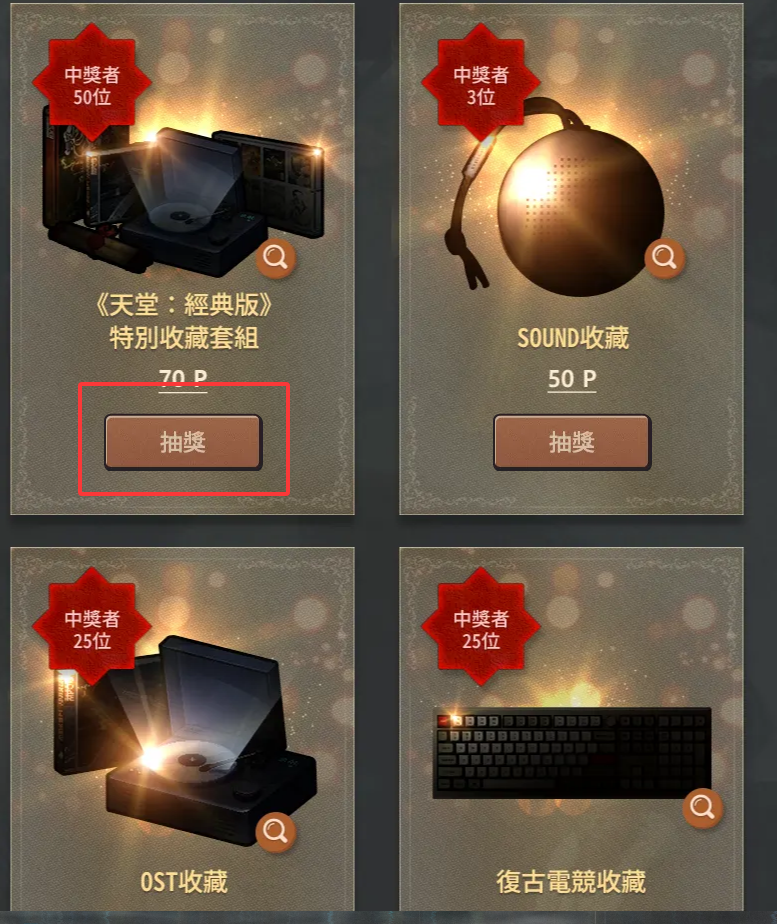Click the SOUND收藏 title text
The image size is (777, 924).
pyautogui.click(x=573, y=338)
